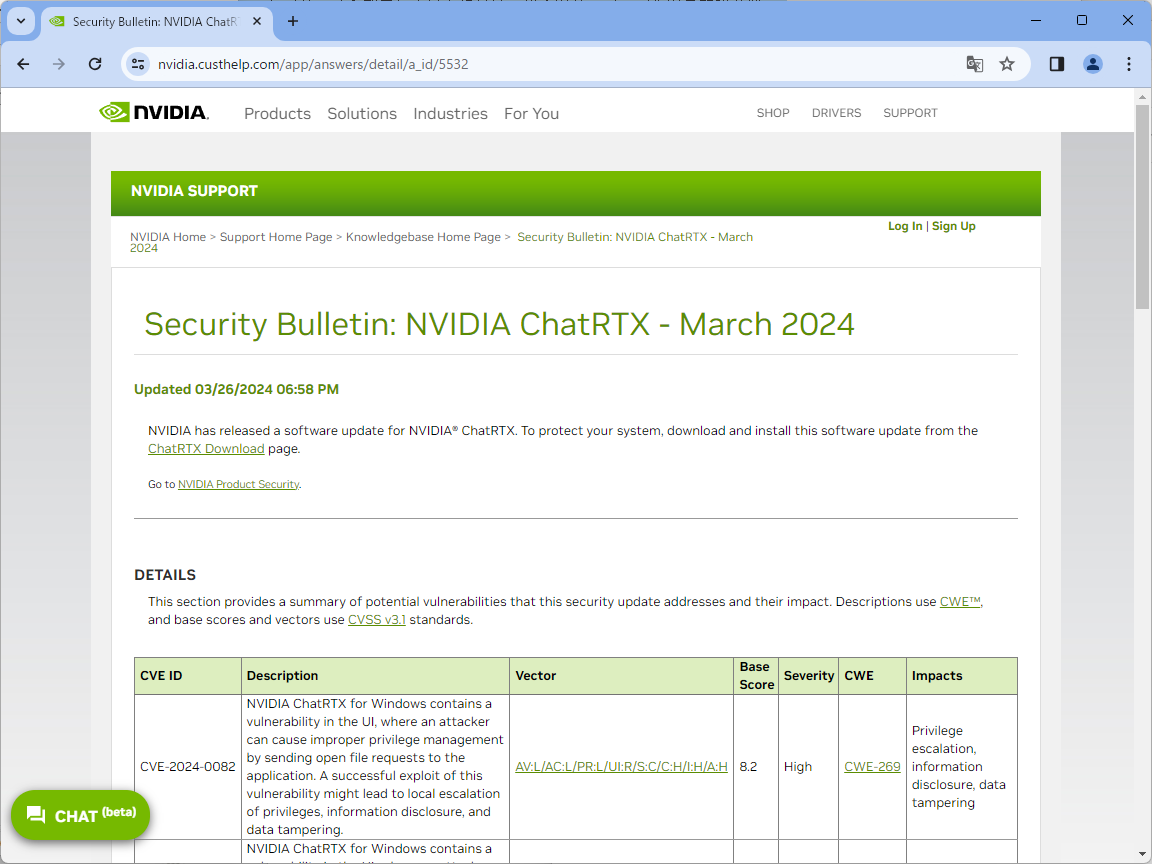Click the Log In link

click(904, 226)
